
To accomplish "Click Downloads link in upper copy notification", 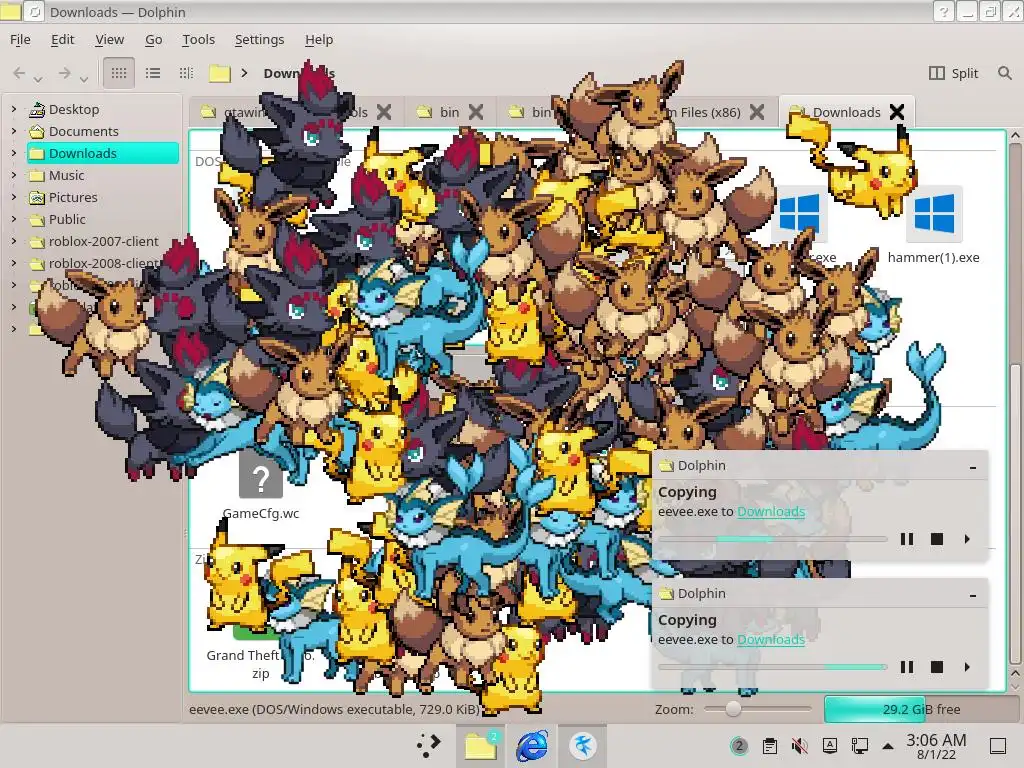I will click(x=771, y=511).
